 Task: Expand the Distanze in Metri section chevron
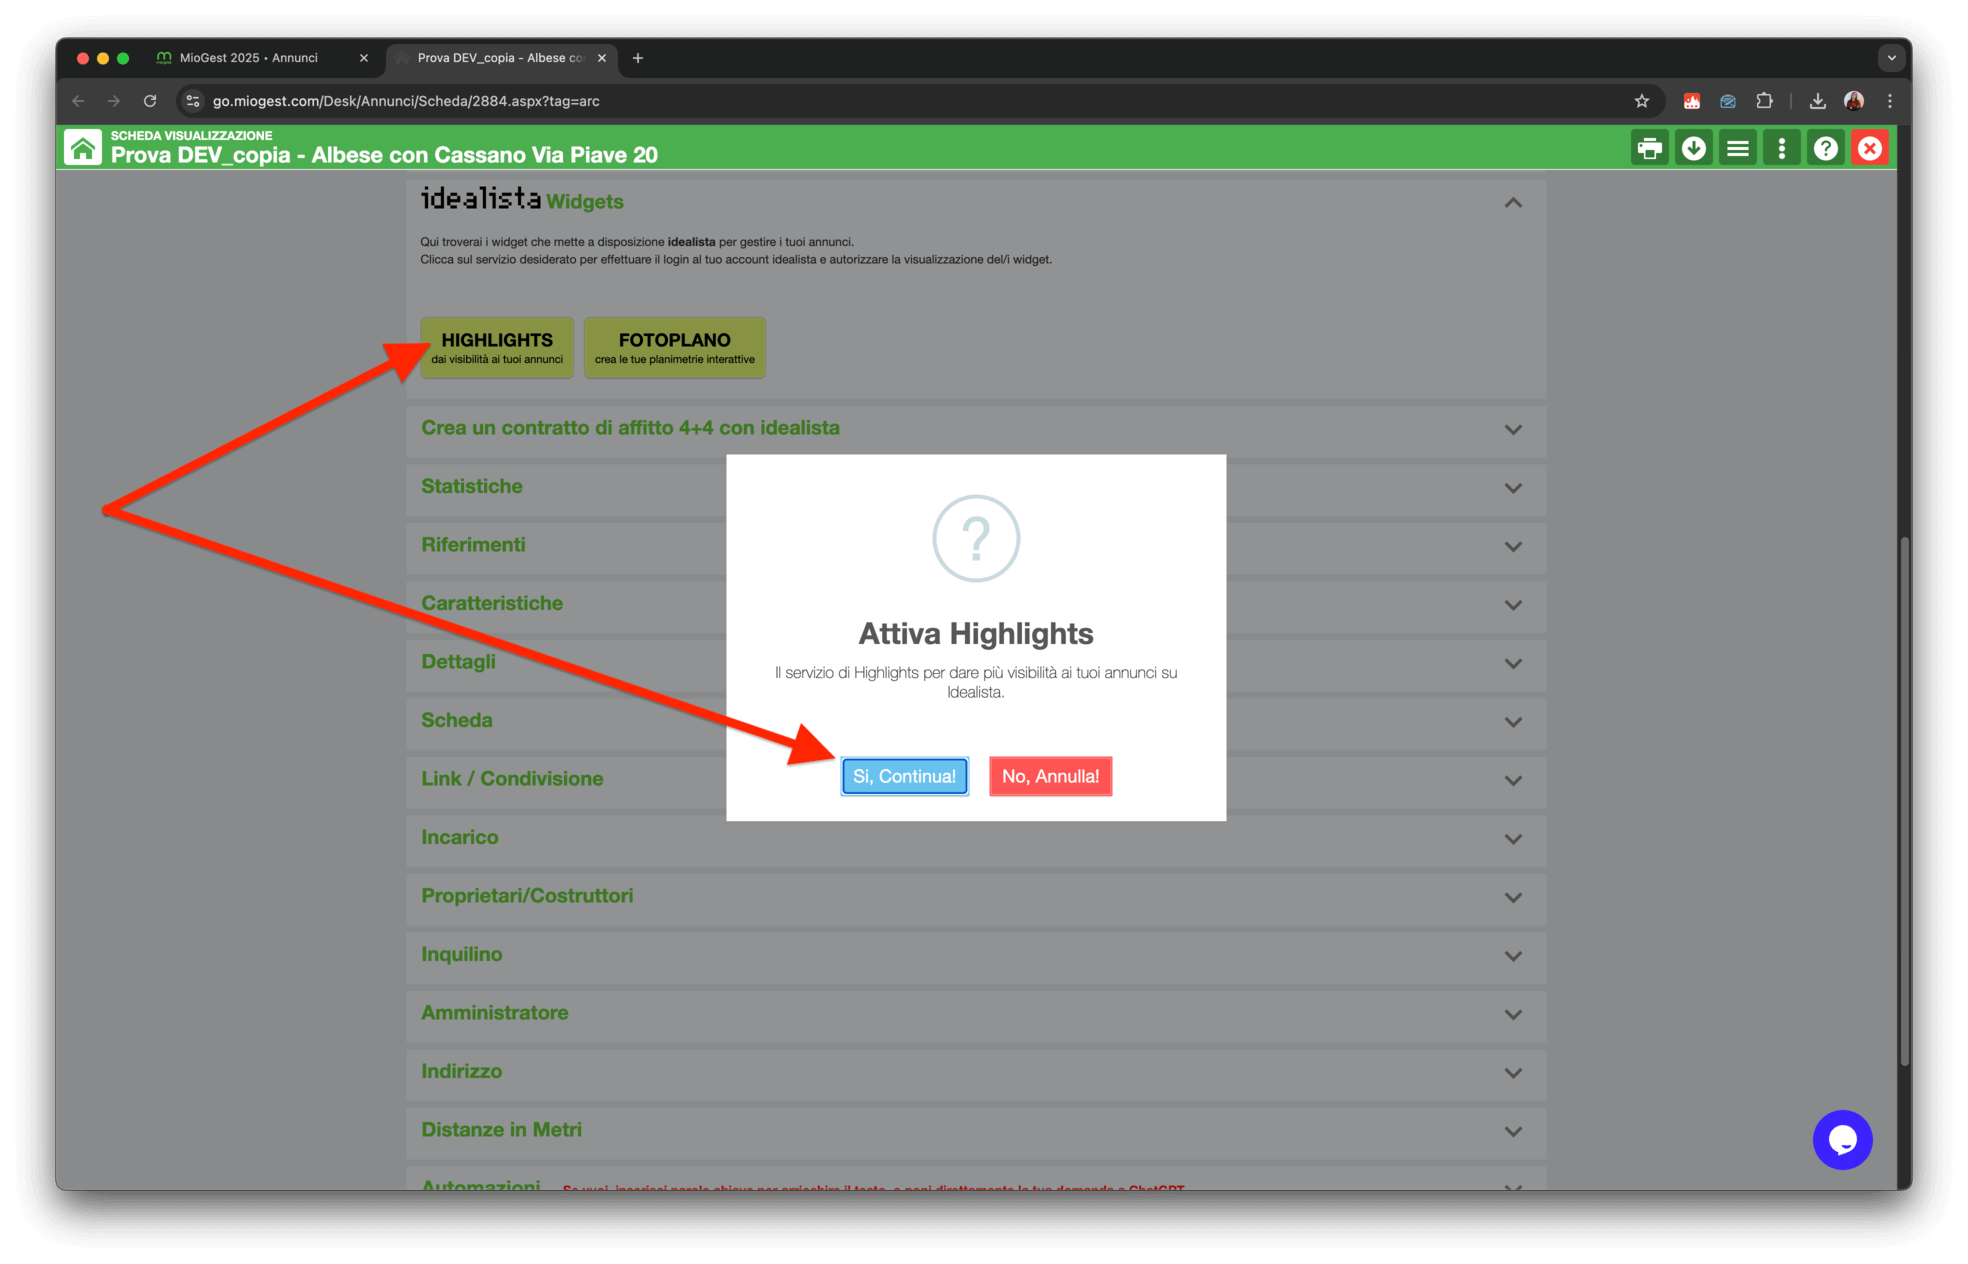(x=1513, y=1132)
